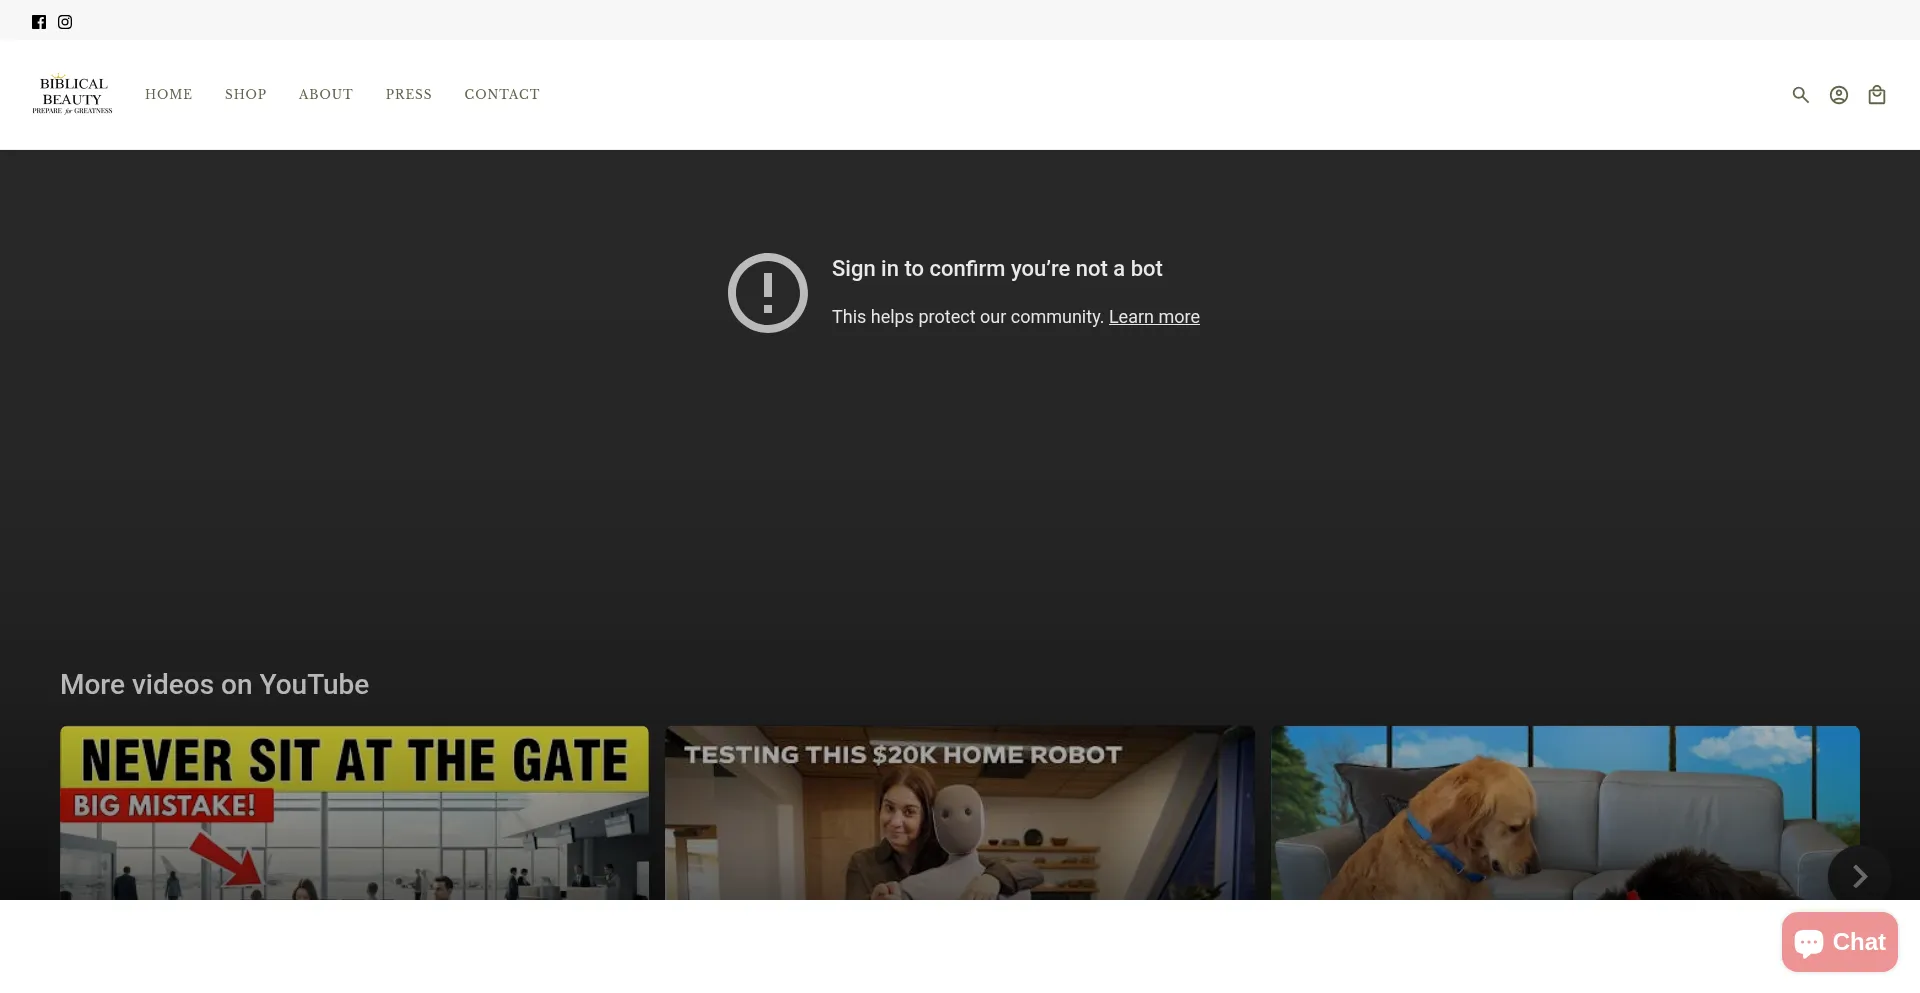Open the Facebook social icon
1920x993 pixels.
click(39, 22)
